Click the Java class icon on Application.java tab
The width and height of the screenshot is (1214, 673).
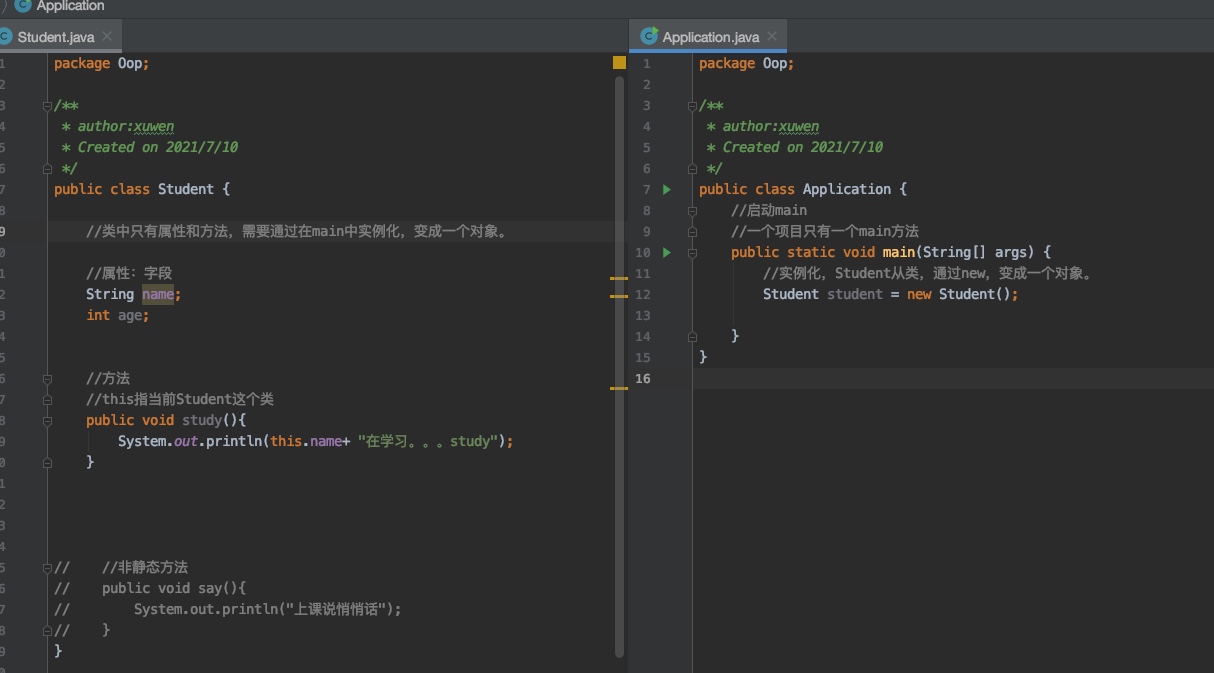pyautogui.click(x=647, y=35)
